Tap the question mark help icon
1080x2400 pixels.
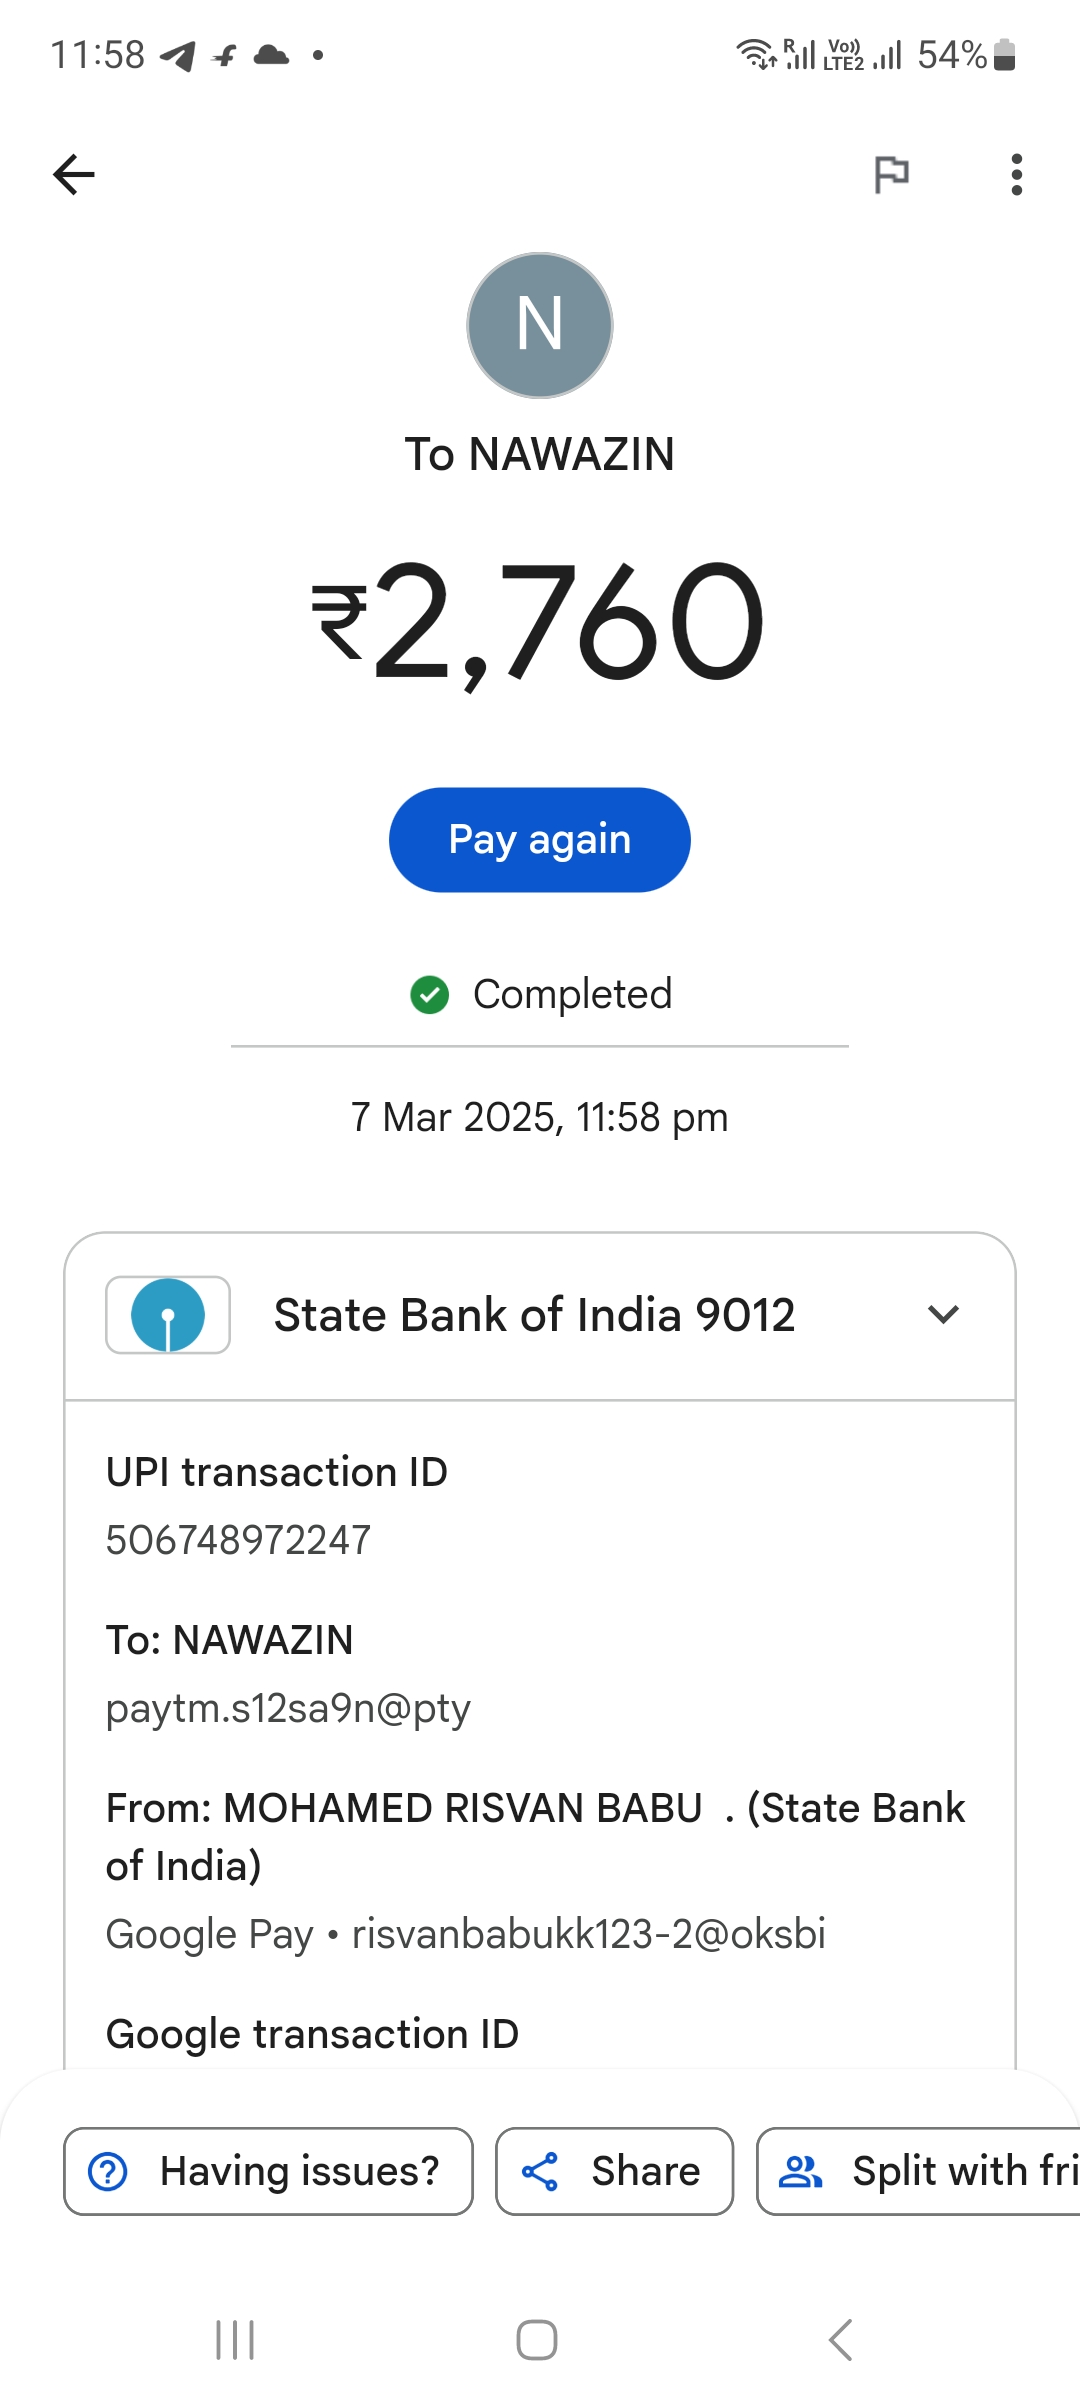tap(108, 2171)
